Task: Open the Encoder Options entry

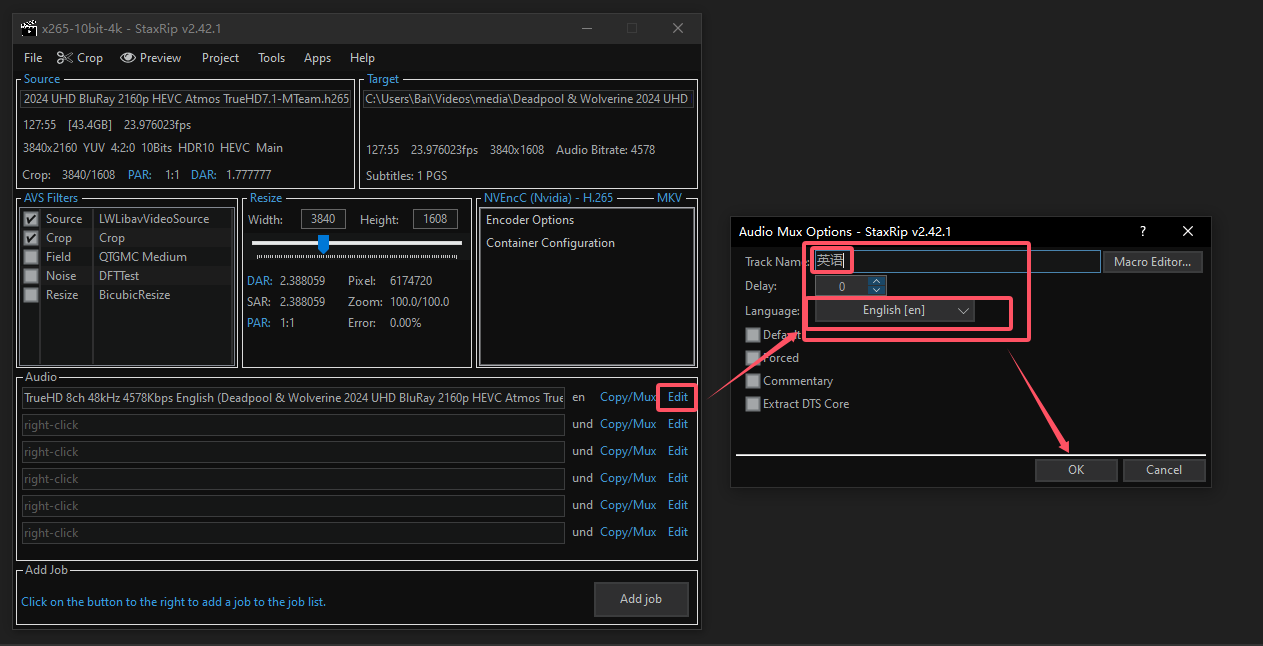Action: (530, 220)
